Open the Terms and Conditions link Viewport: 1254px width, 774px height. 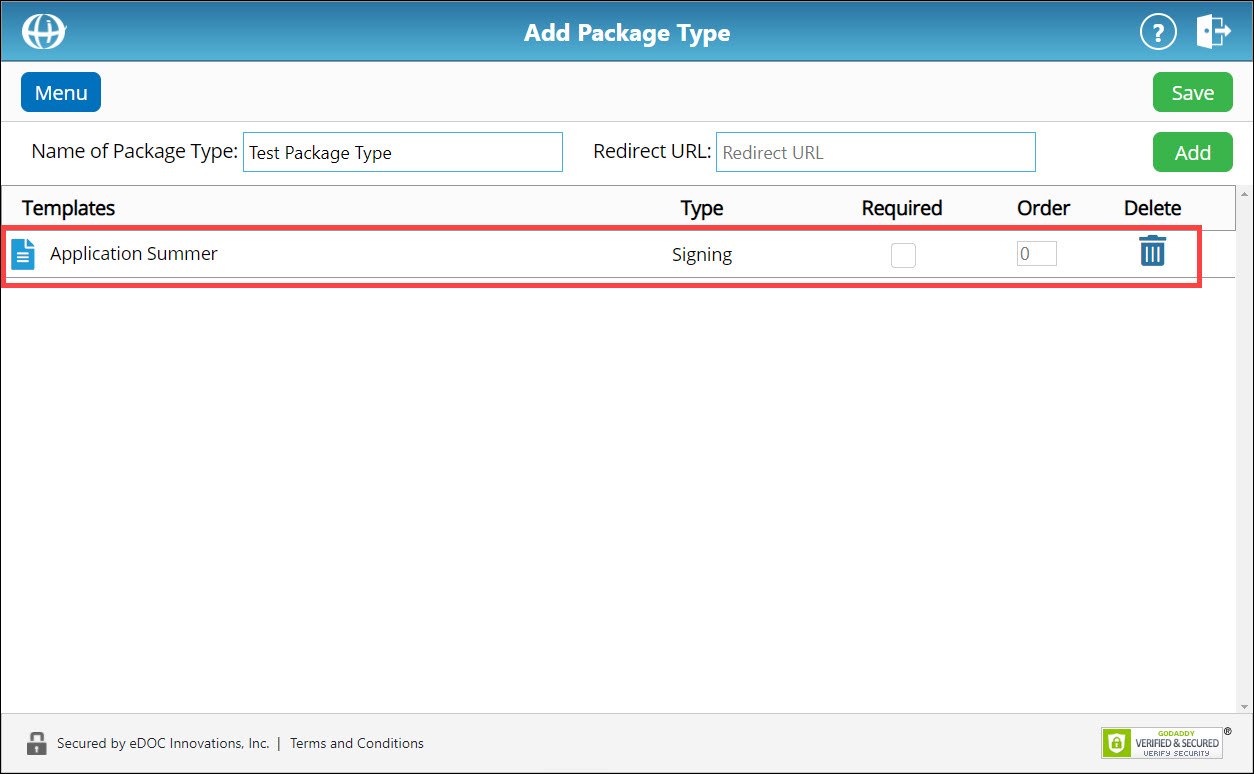(356, 743)
